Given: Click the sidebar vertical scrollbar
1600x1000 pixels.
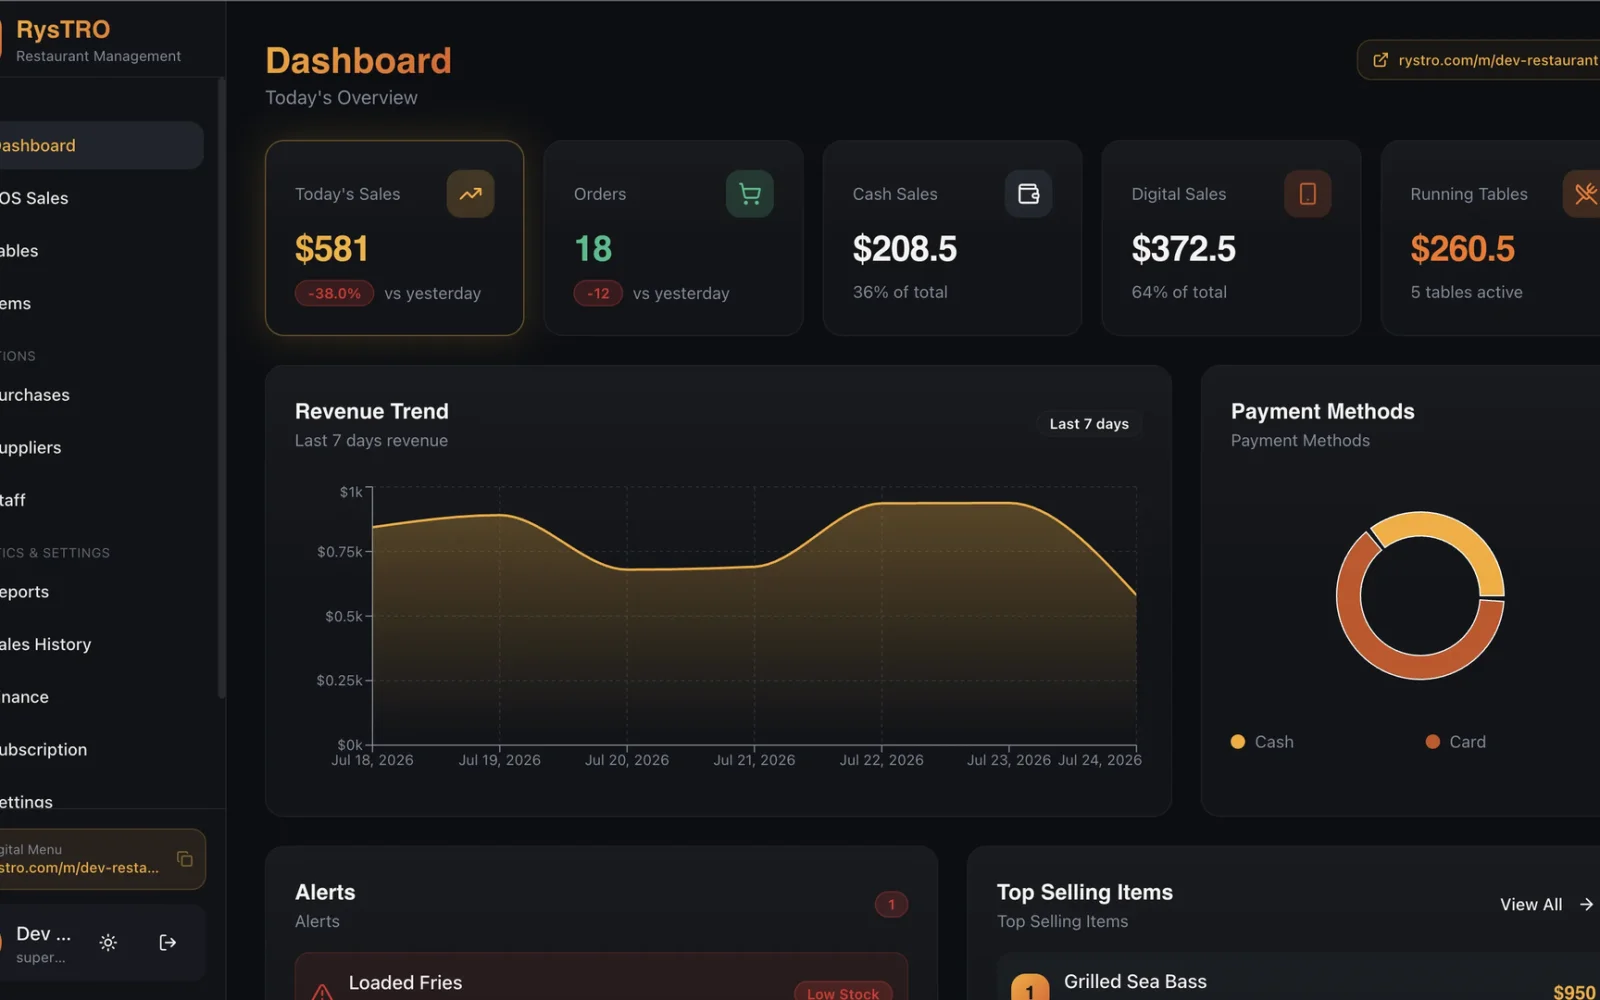Looking at the screenshot, I should (x=221, y=388).
